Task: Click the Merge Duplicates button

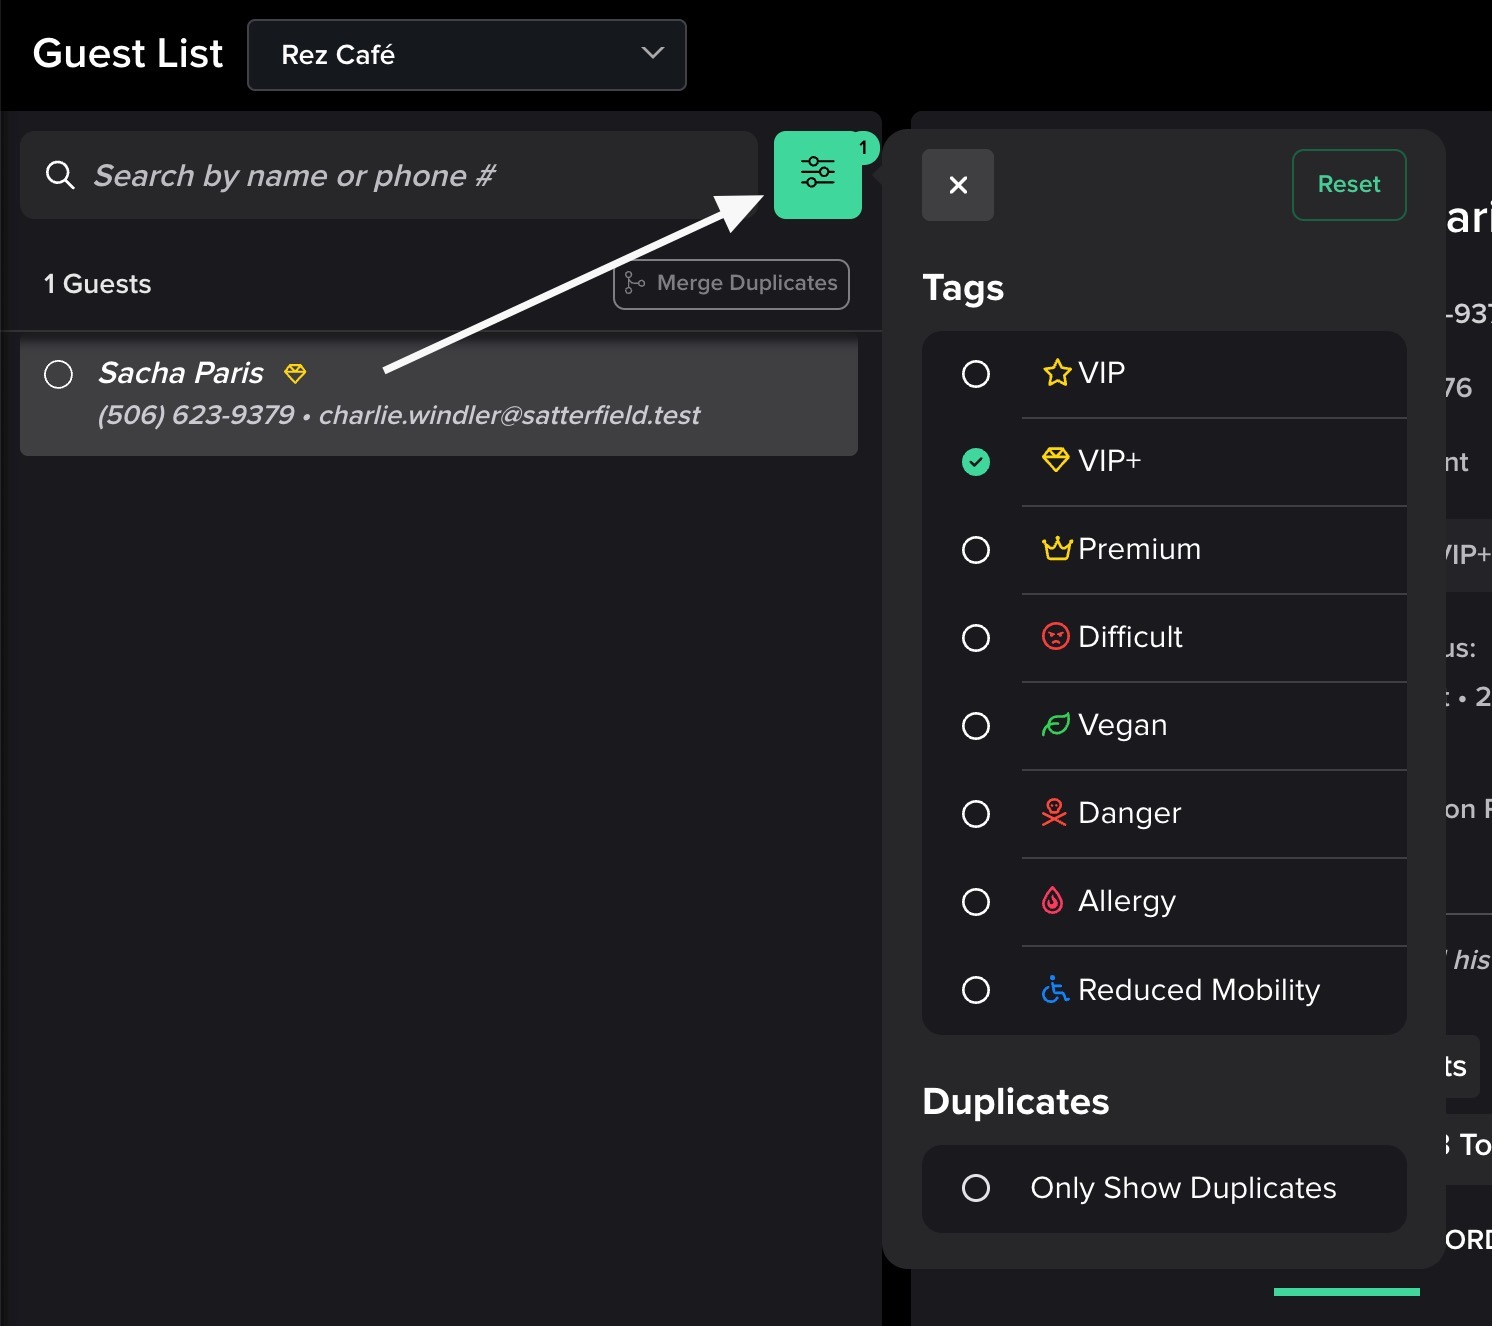Action: coord(731,284)
